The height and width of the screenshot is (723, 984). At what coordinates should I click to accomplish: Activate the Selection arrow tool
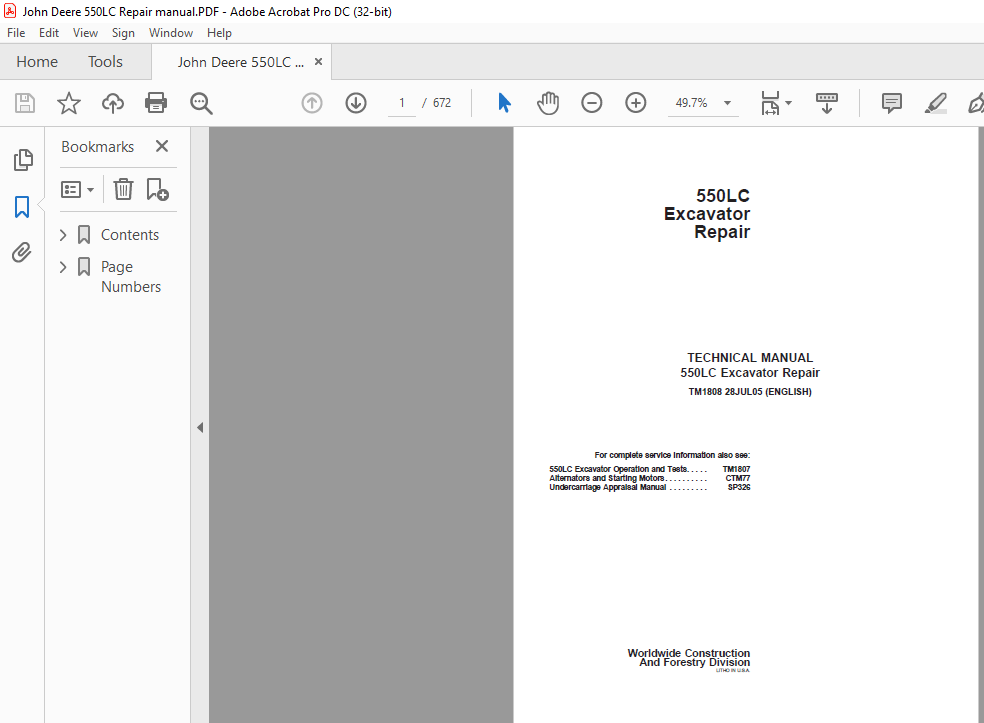504,102
